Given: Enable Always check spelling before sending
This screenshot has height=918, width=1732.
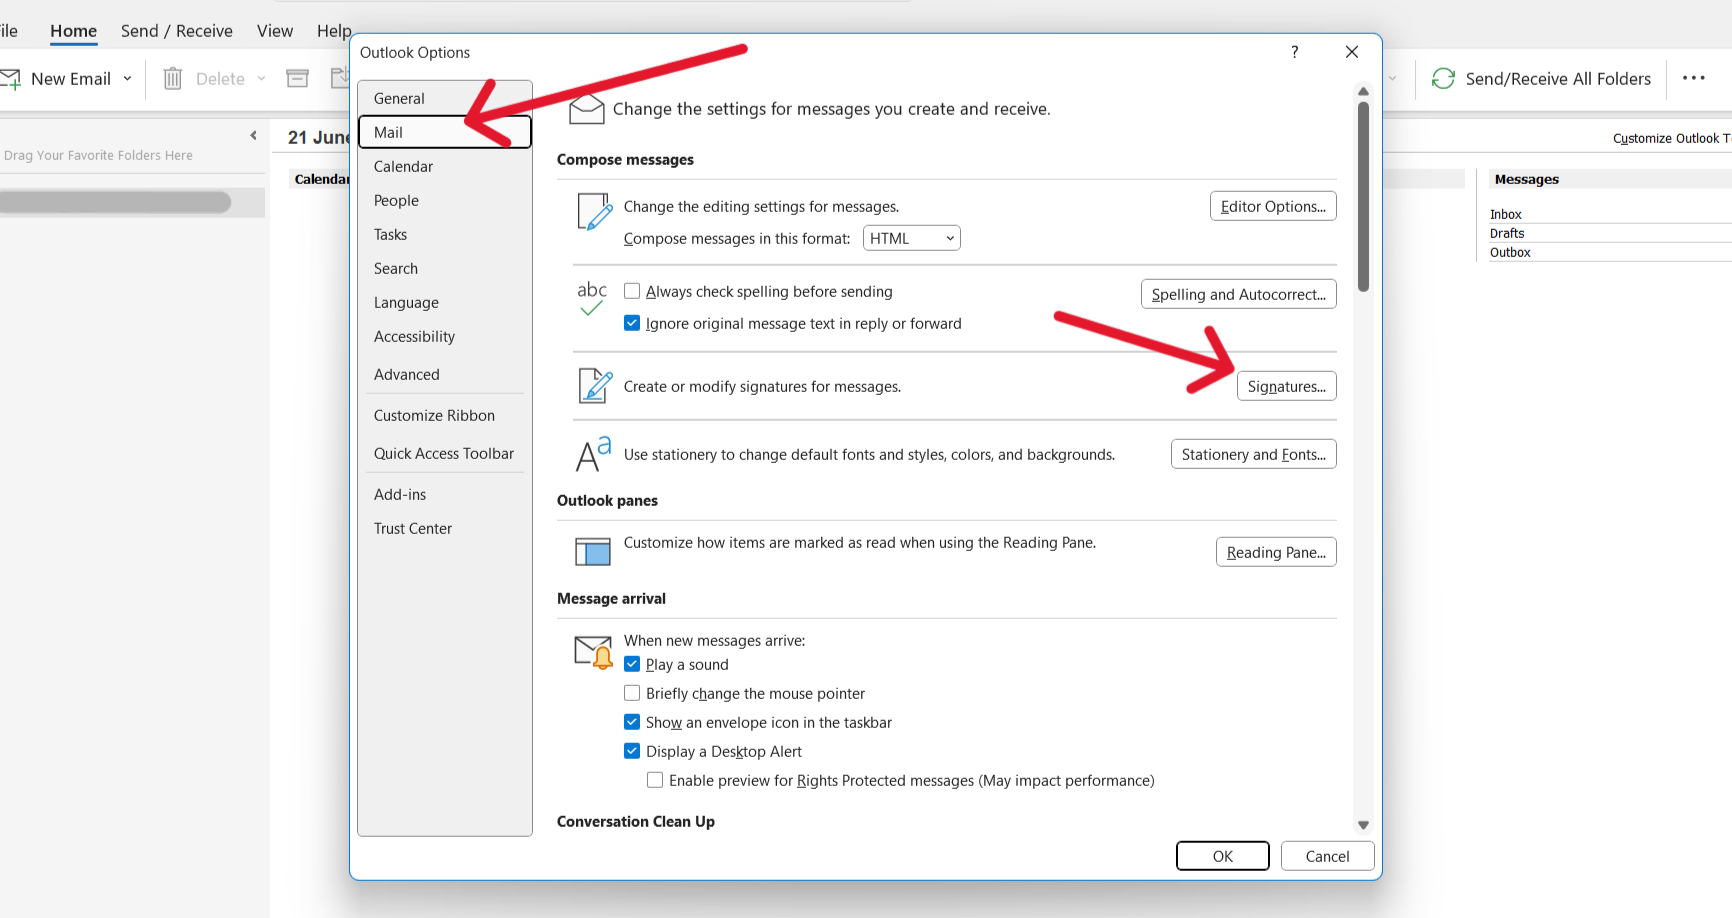Looking at the screenshot, I should pyautogui.click(x=632, y=291).
